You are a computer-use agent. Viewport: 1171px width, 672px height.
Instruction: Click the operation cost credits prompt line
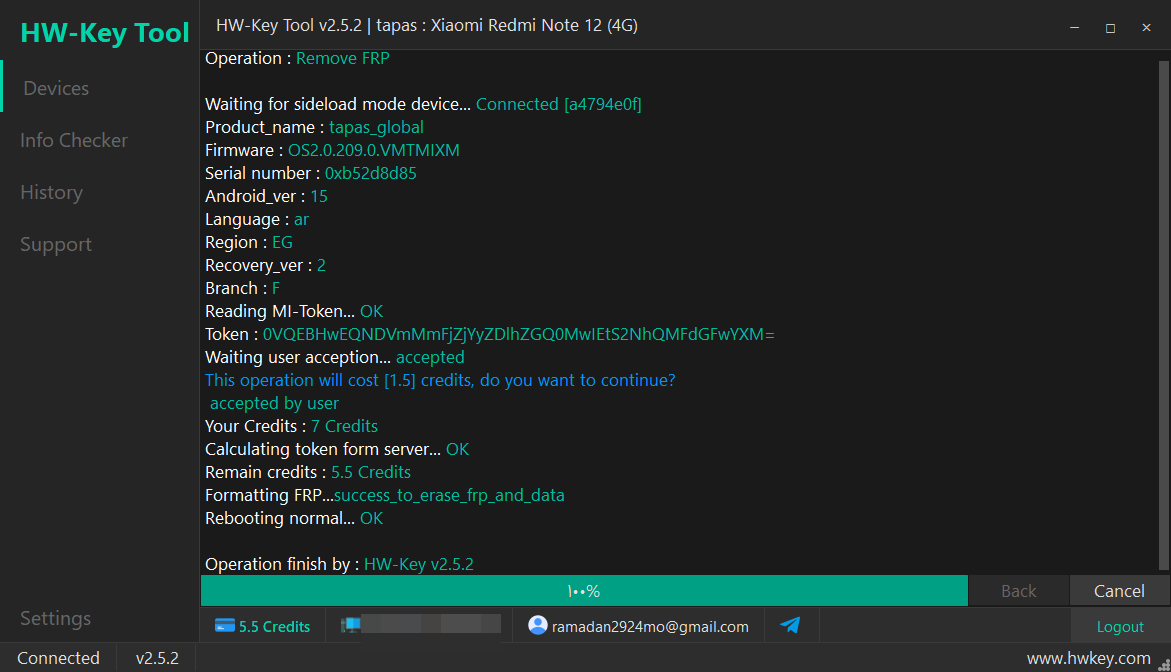441,380
